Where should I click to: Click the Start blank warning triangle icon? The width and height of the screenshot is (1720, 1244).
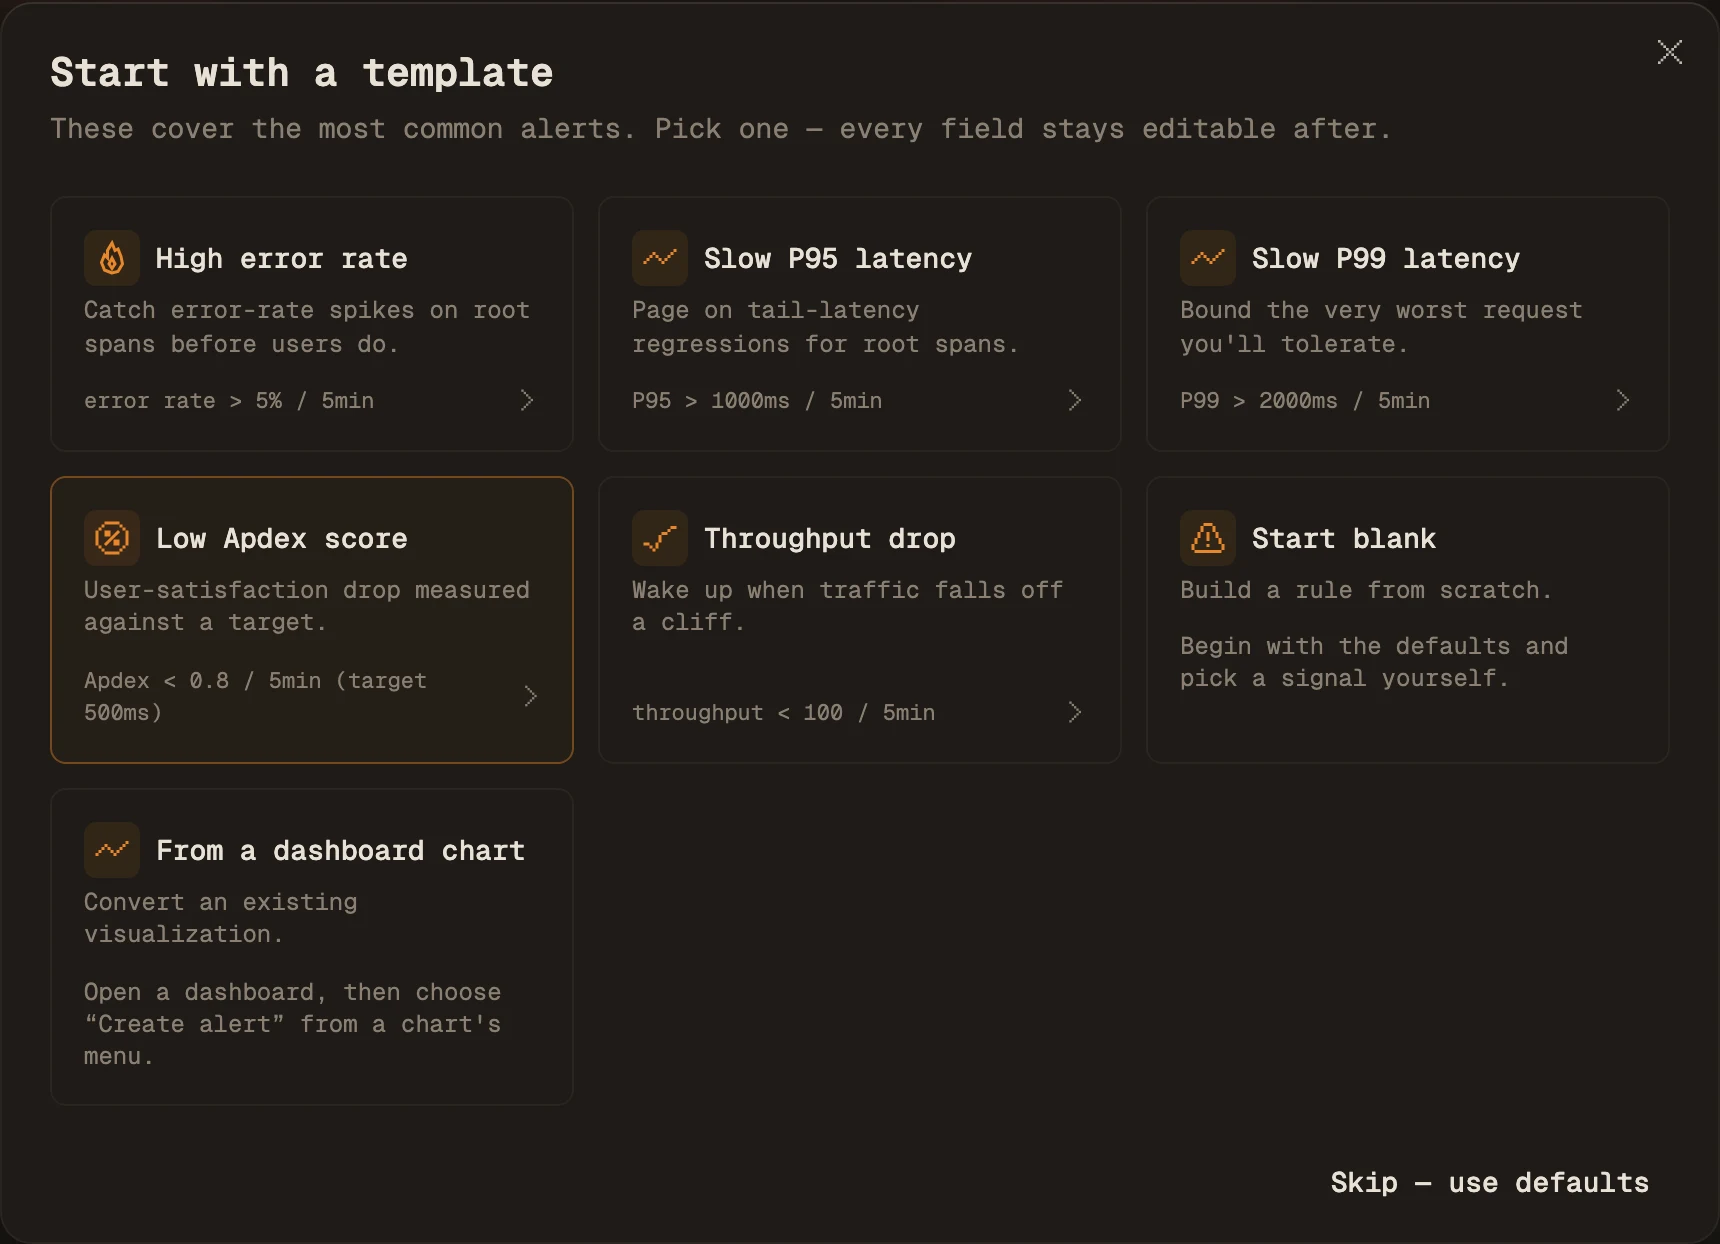point(1208,538)
